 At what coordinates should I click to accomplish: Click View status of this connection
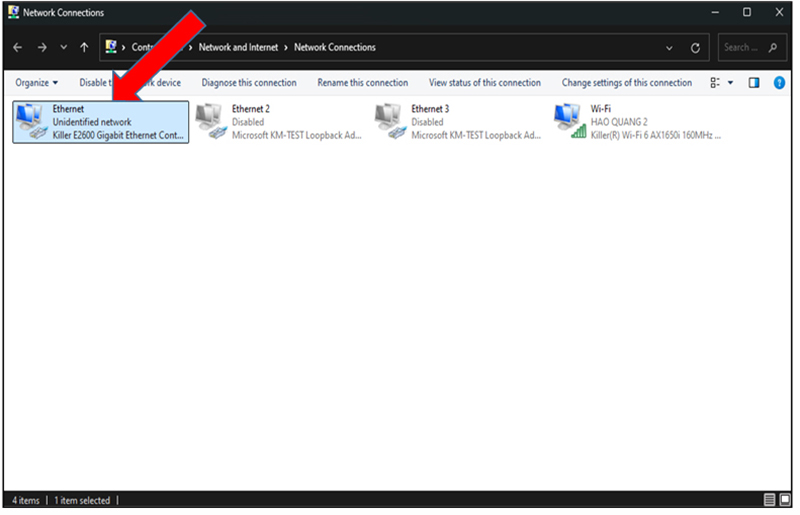(x=485, y=83)
